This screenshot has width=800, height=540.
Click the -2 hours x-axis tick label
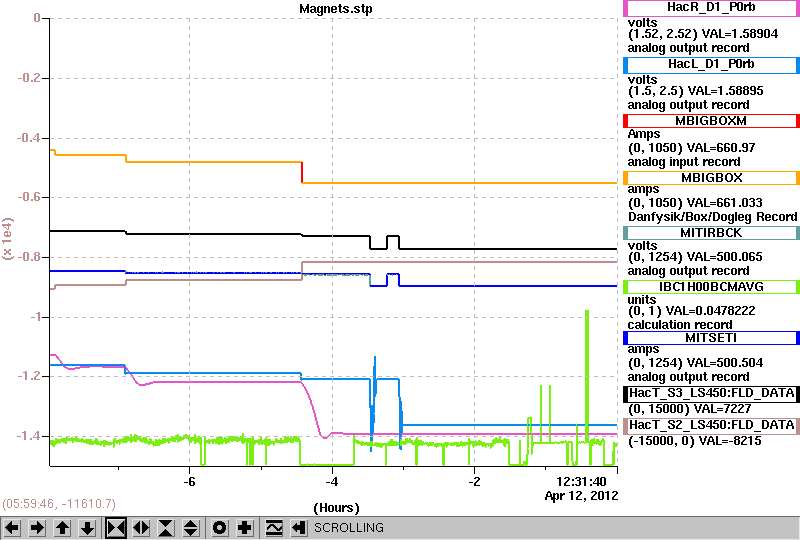pyautogui.click(x=474, y=482)
